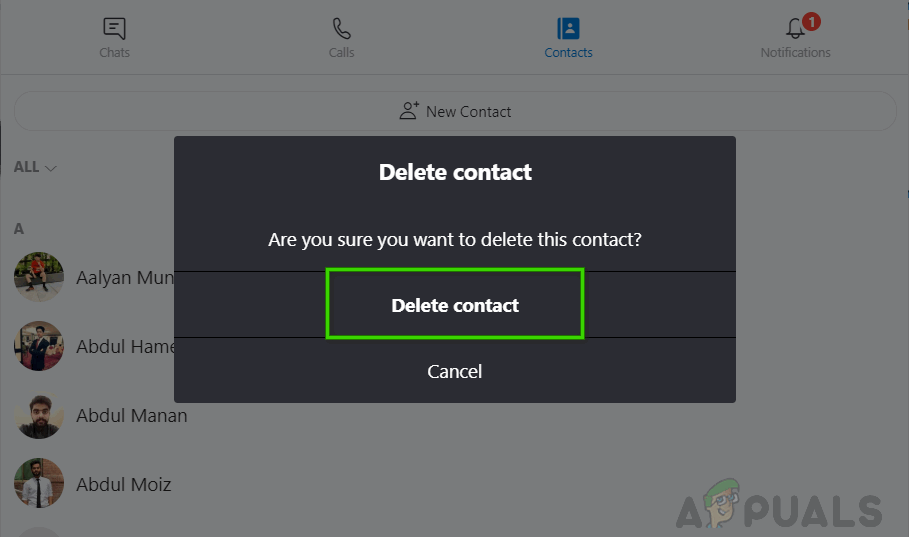Switch to the Chats tab label
The height and width of the screenshot is (537, 909).
tap(114, 52)
